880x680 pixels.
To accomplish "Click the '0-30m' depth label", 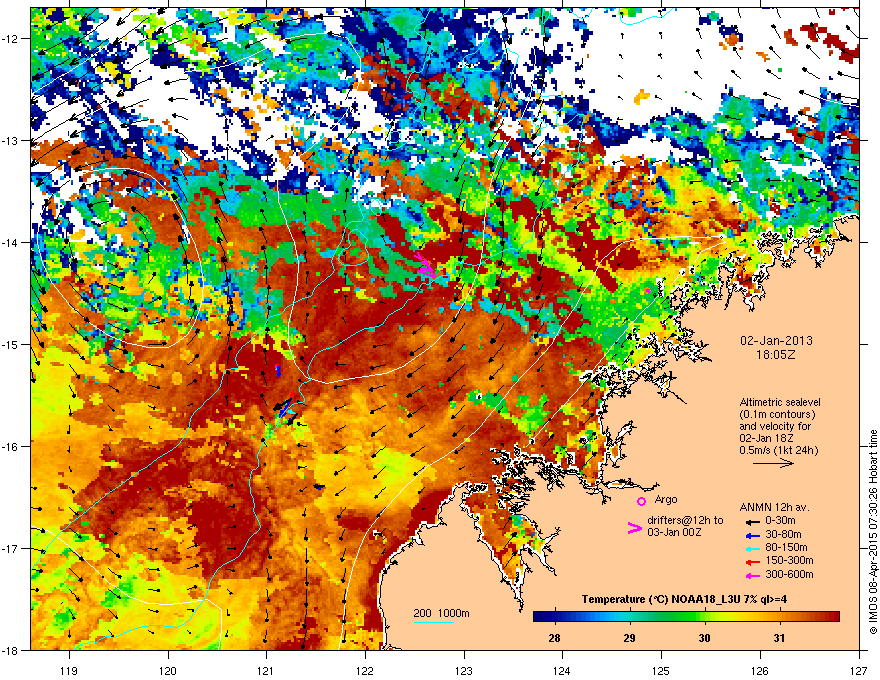I will (780, 520).
